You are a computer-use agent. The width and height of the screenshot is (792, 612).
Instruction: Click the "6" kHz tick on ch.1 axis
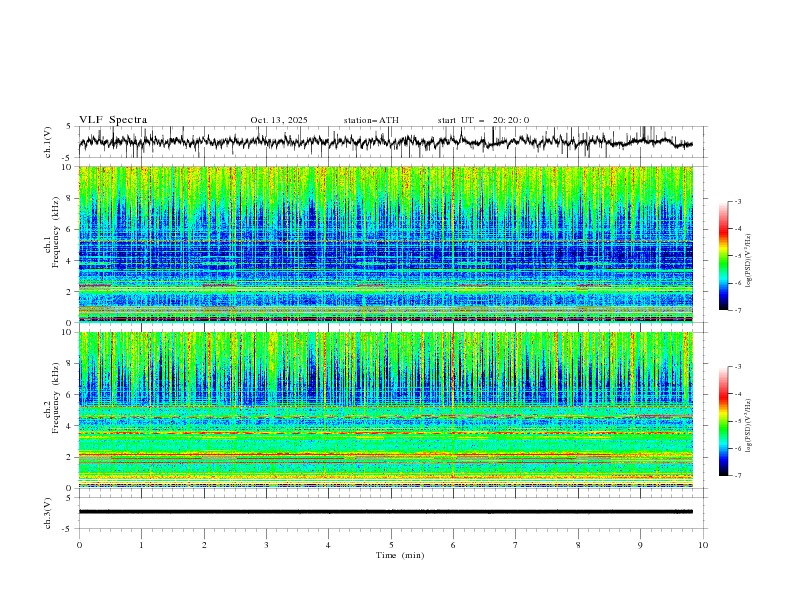pyautogui.click(x=71, y=229)
